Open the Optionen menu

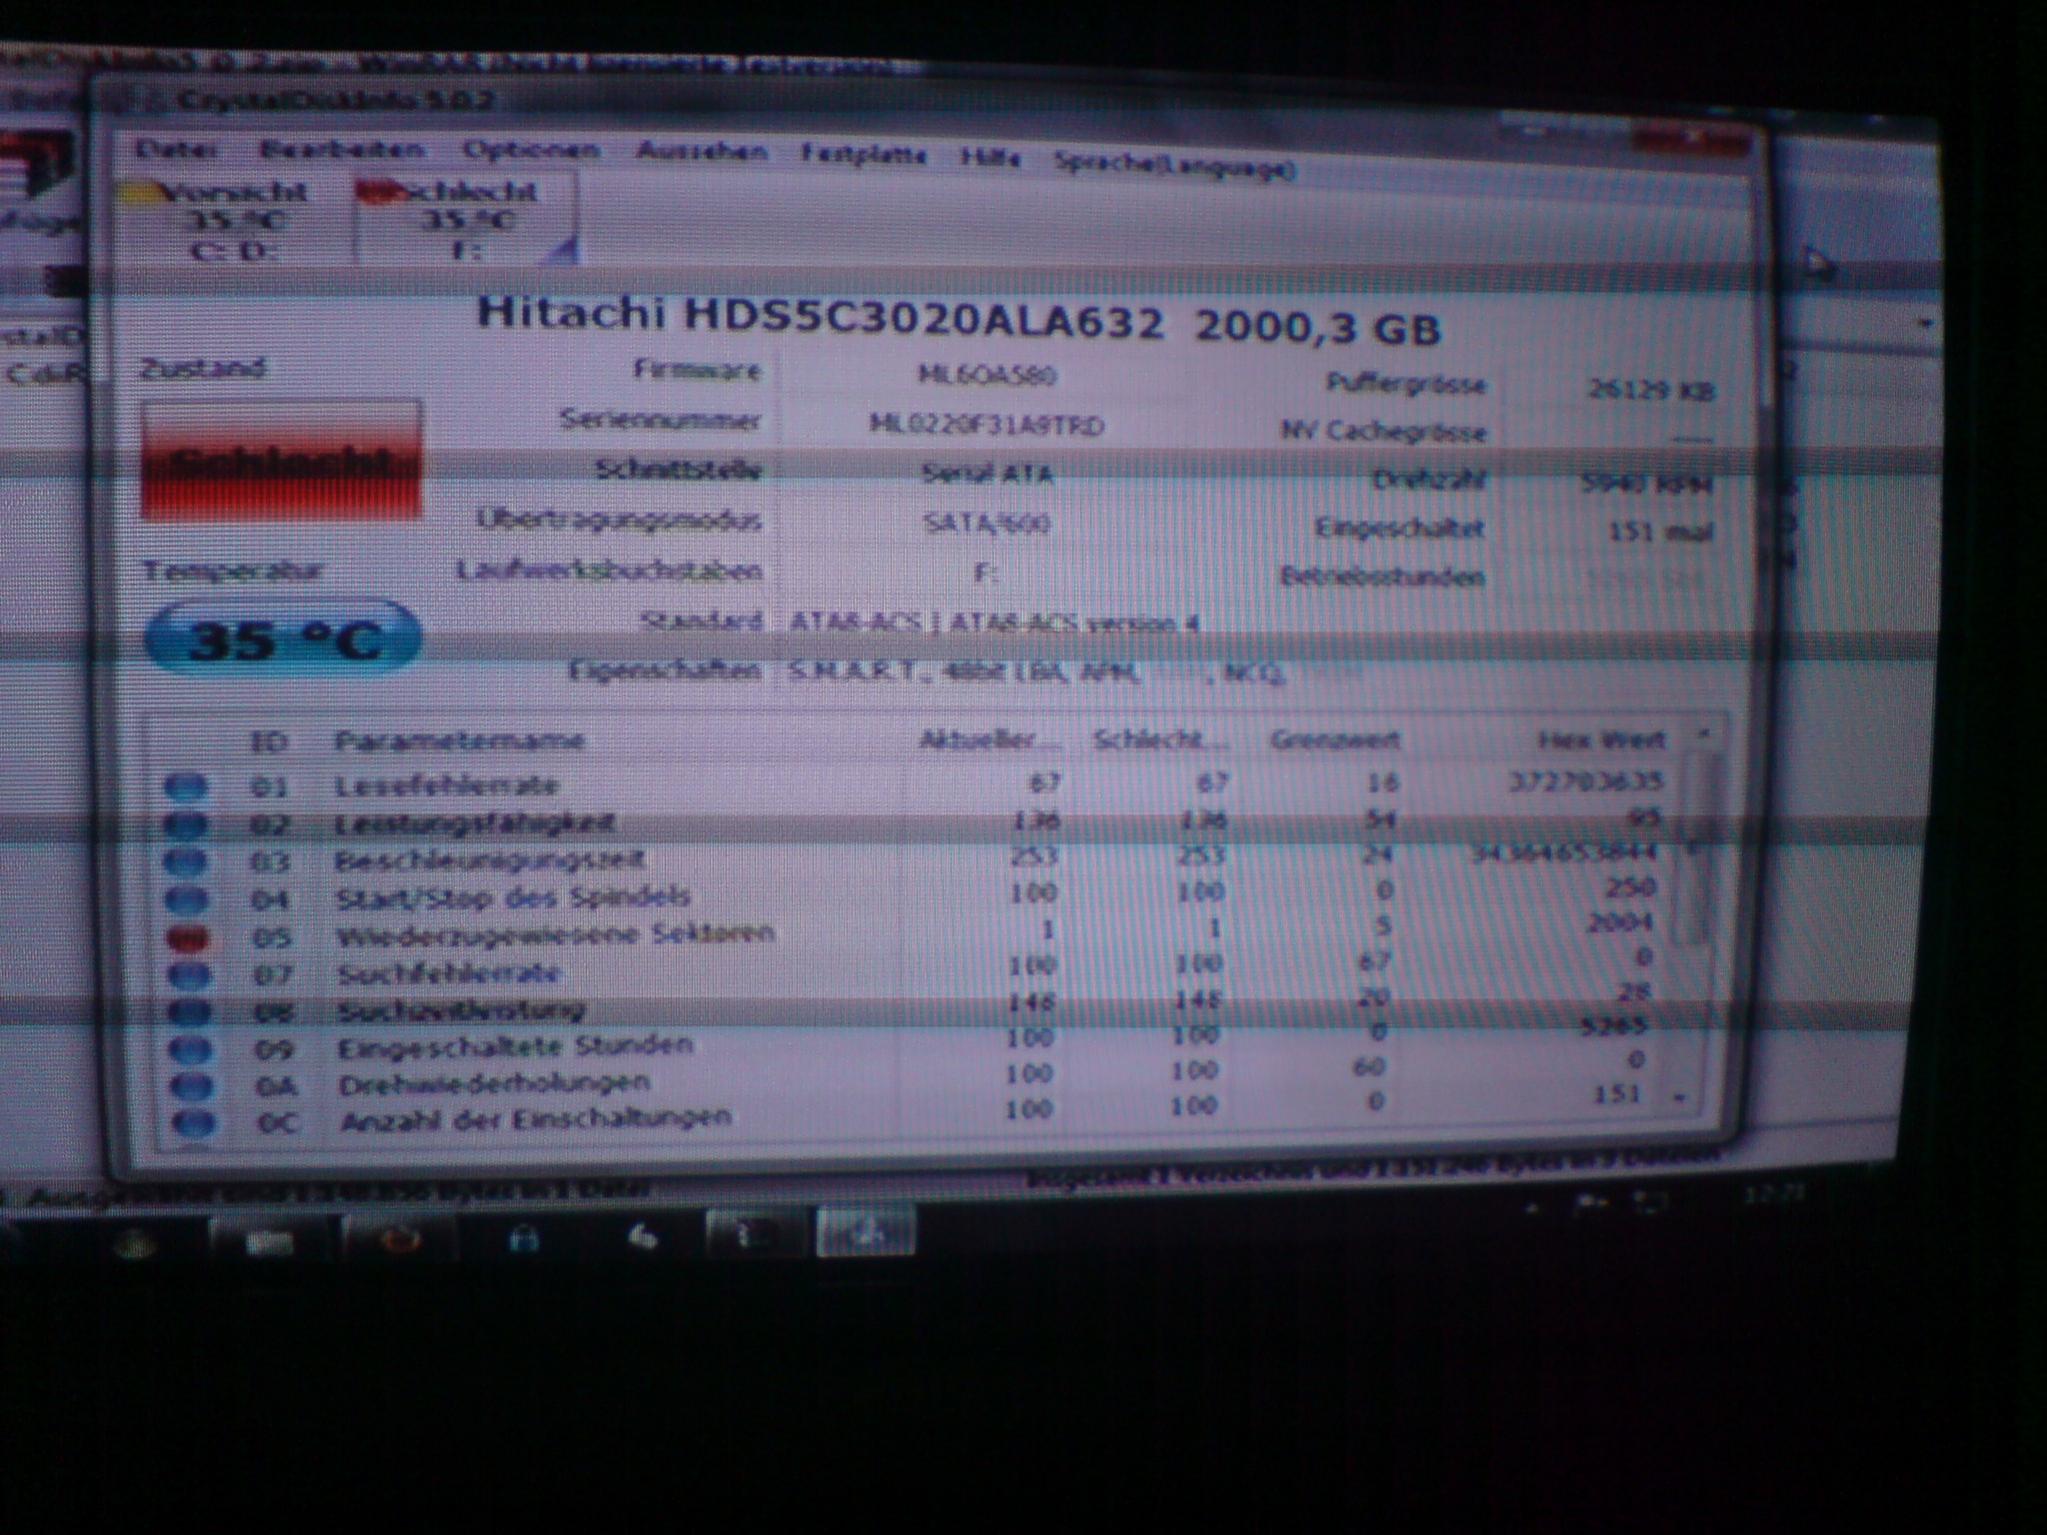tap(531, 151)
